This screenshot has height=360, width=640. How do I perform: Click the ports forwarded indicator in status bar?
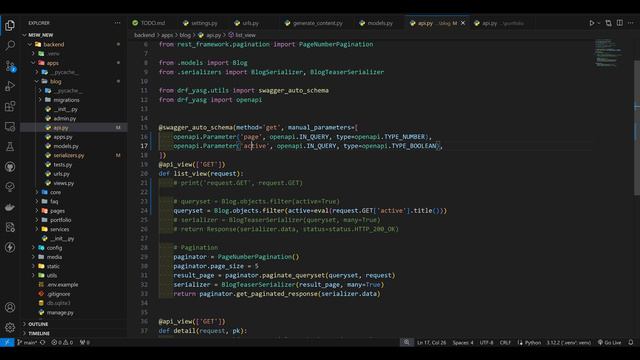coord(84,342)
